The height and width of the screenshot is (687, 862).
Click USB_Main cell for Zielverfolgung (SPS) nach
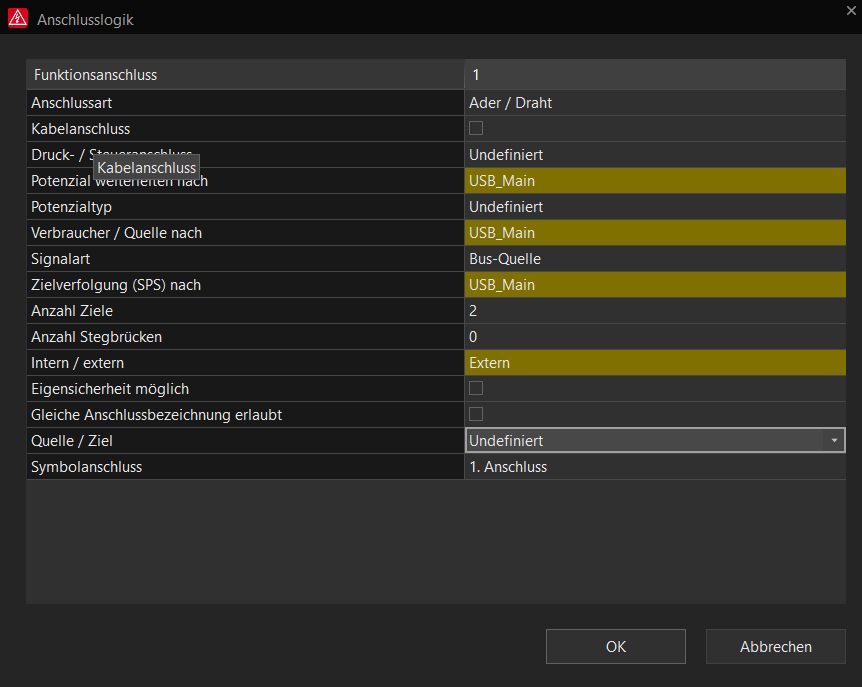point(655,285)
